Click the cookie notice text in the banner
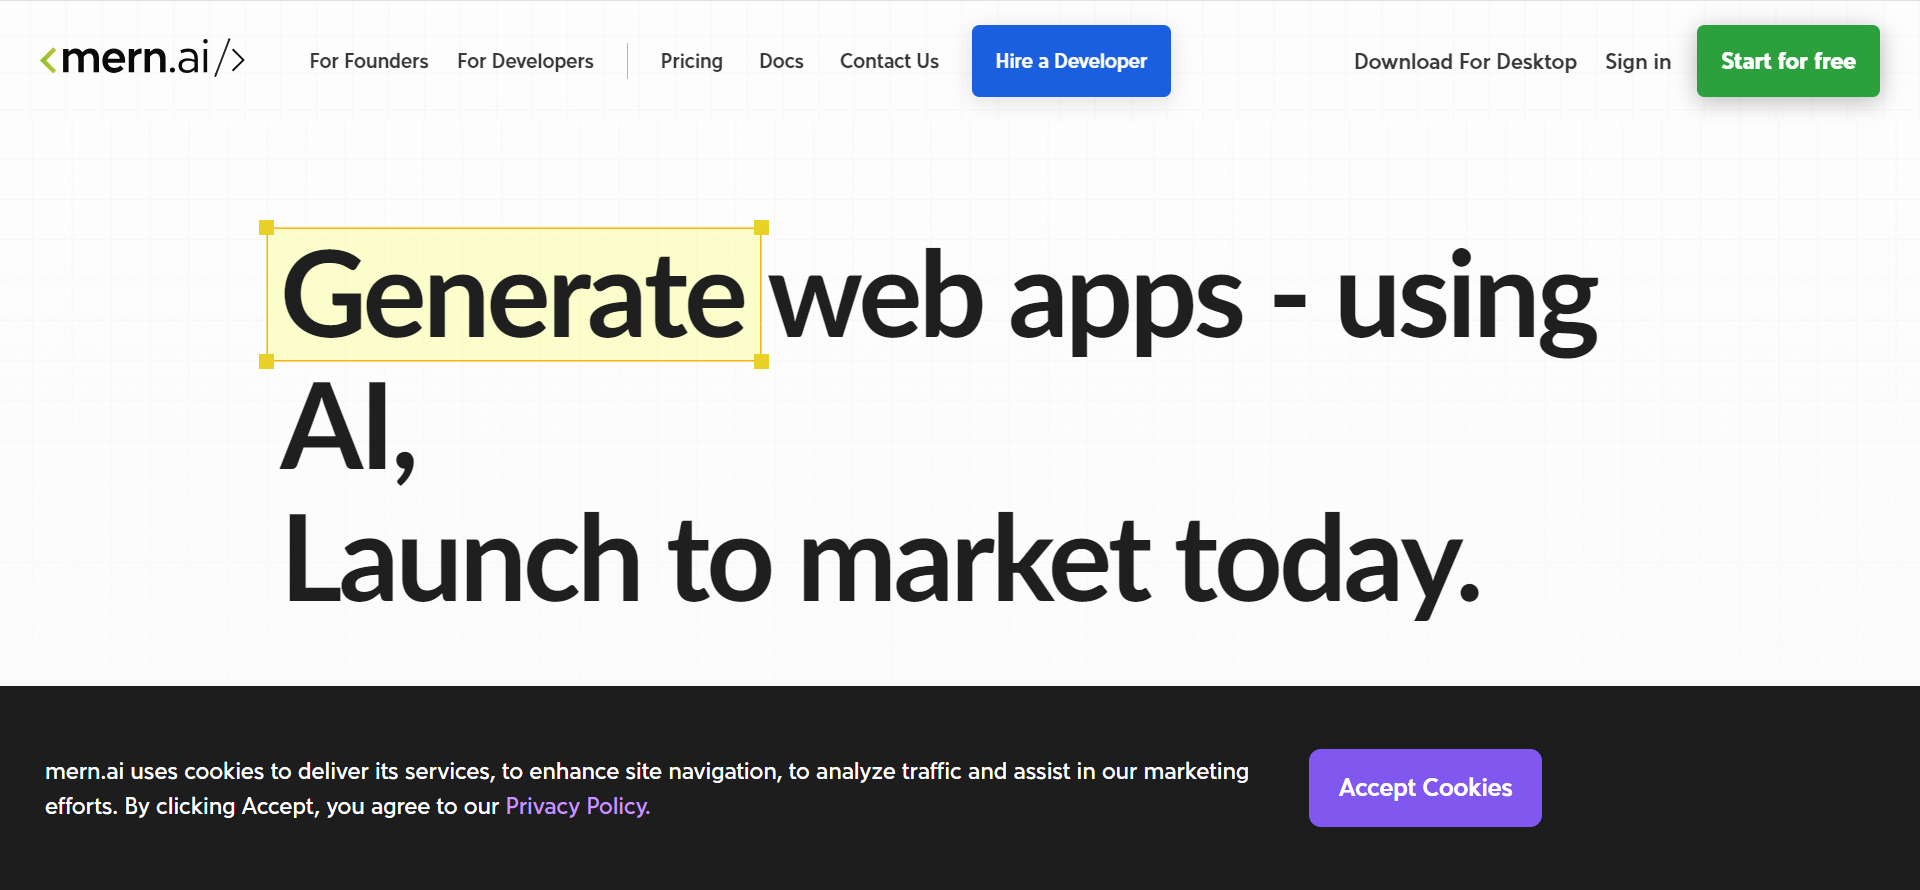1920x890 pixels. (x=646, y=772)
